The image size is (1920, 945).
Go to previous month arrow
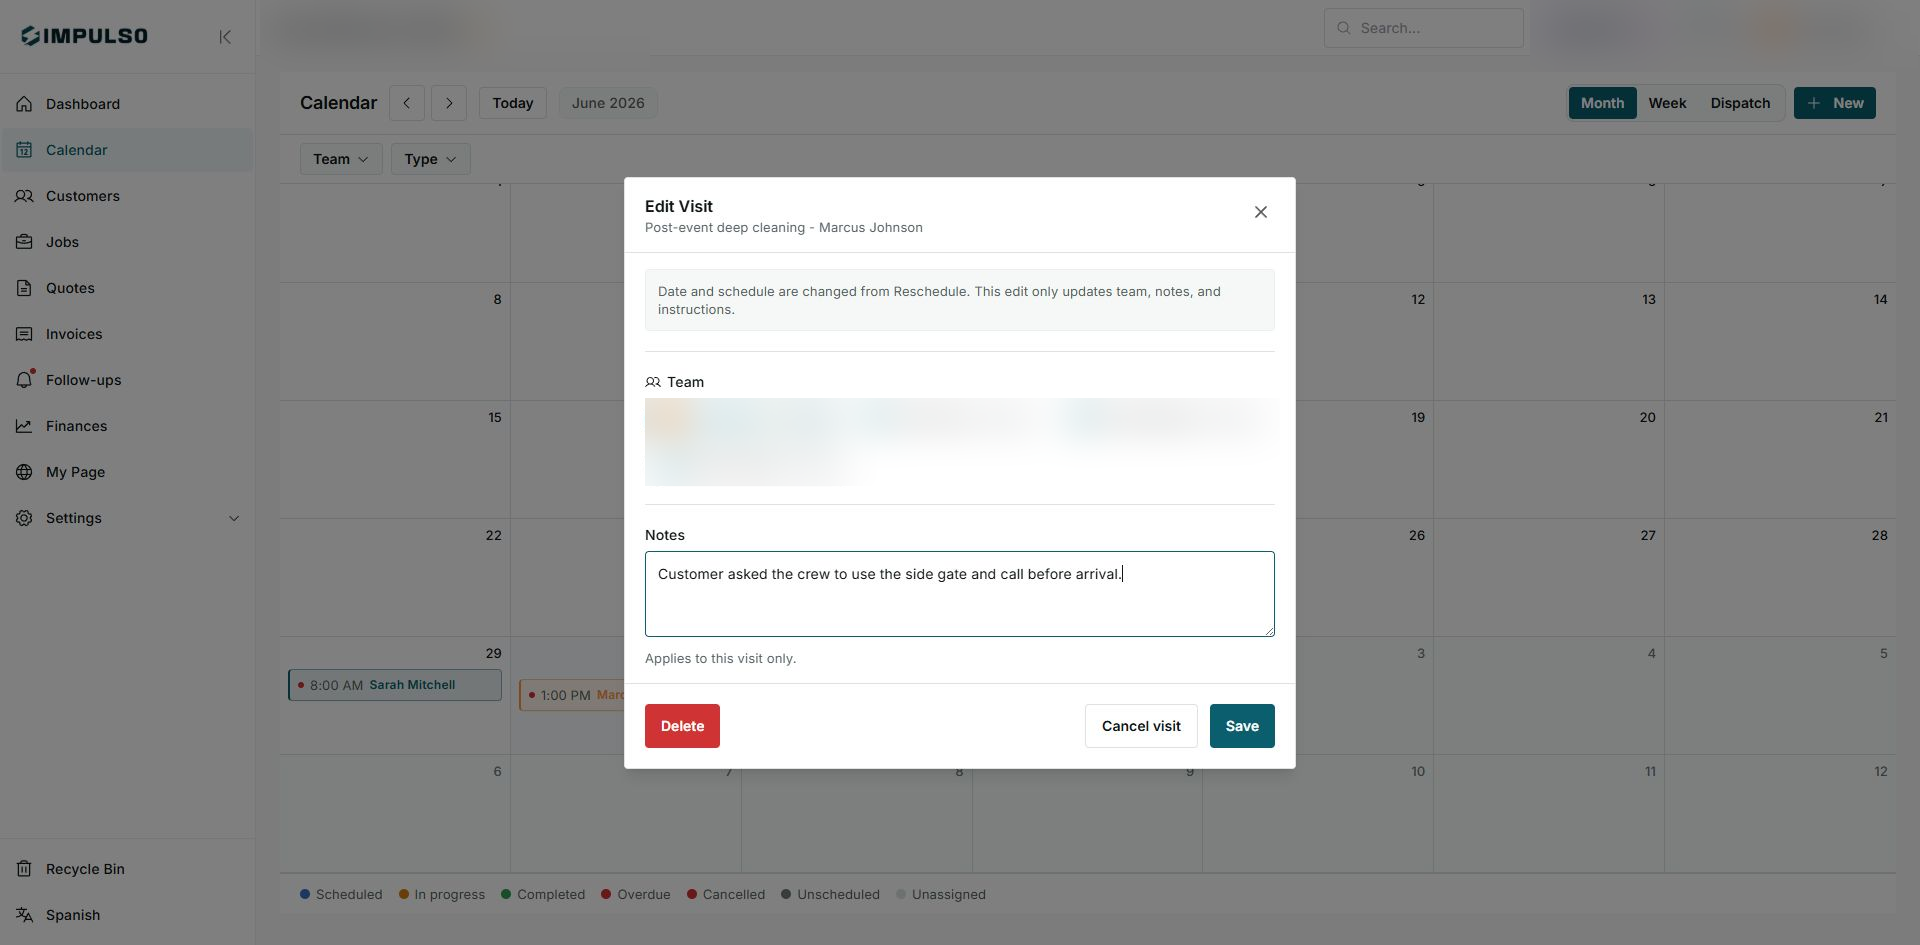[407, 103]
